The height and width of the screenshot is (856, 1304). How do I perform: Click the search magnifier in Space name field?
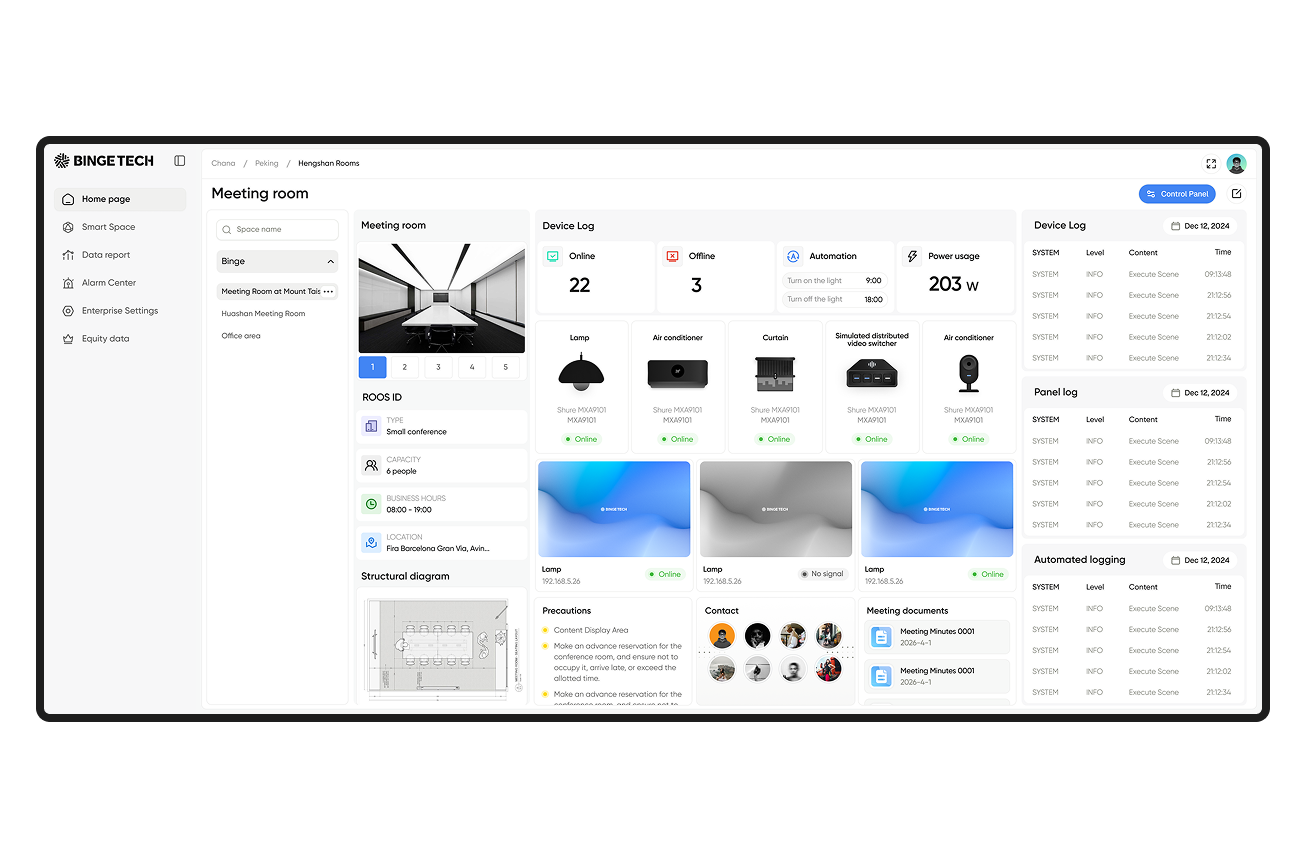click(227, 229)
